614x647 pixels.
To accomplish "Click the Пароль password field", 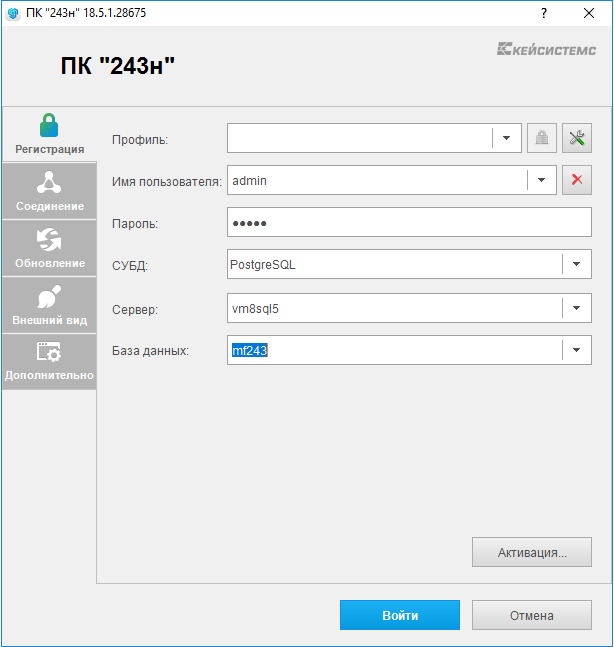I will pyautogui.click(x=409, y=222).
